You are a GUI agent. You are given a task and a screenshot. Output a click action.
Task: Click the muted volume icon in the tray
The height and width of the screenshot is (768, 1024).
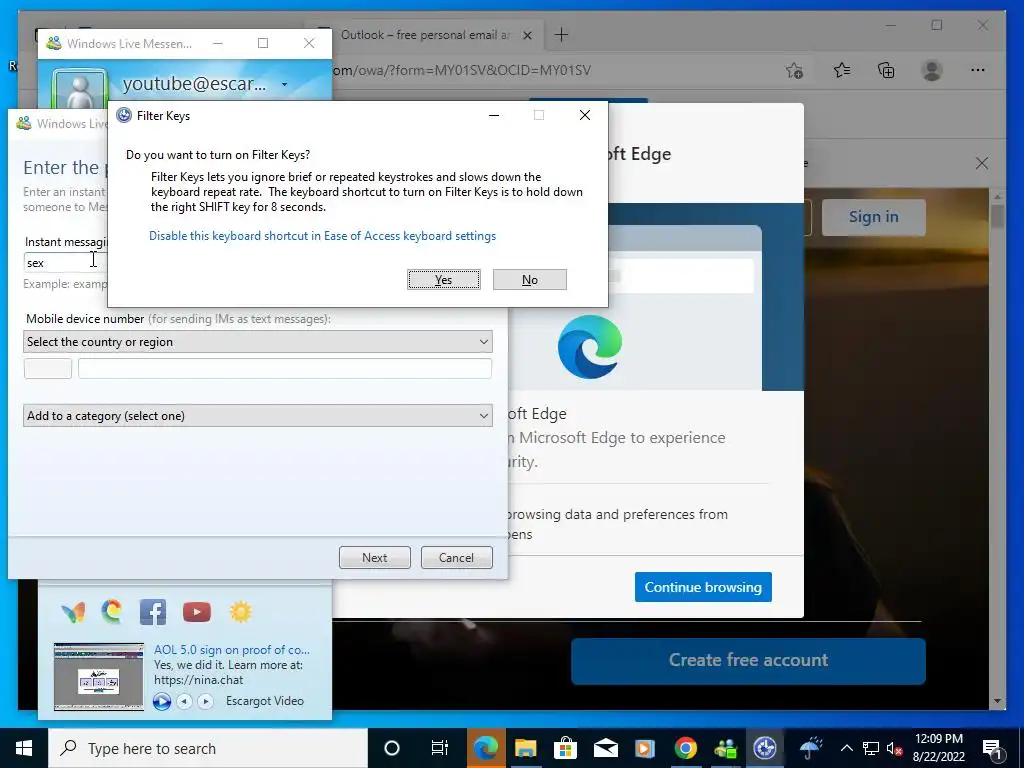tap(894, 748)
